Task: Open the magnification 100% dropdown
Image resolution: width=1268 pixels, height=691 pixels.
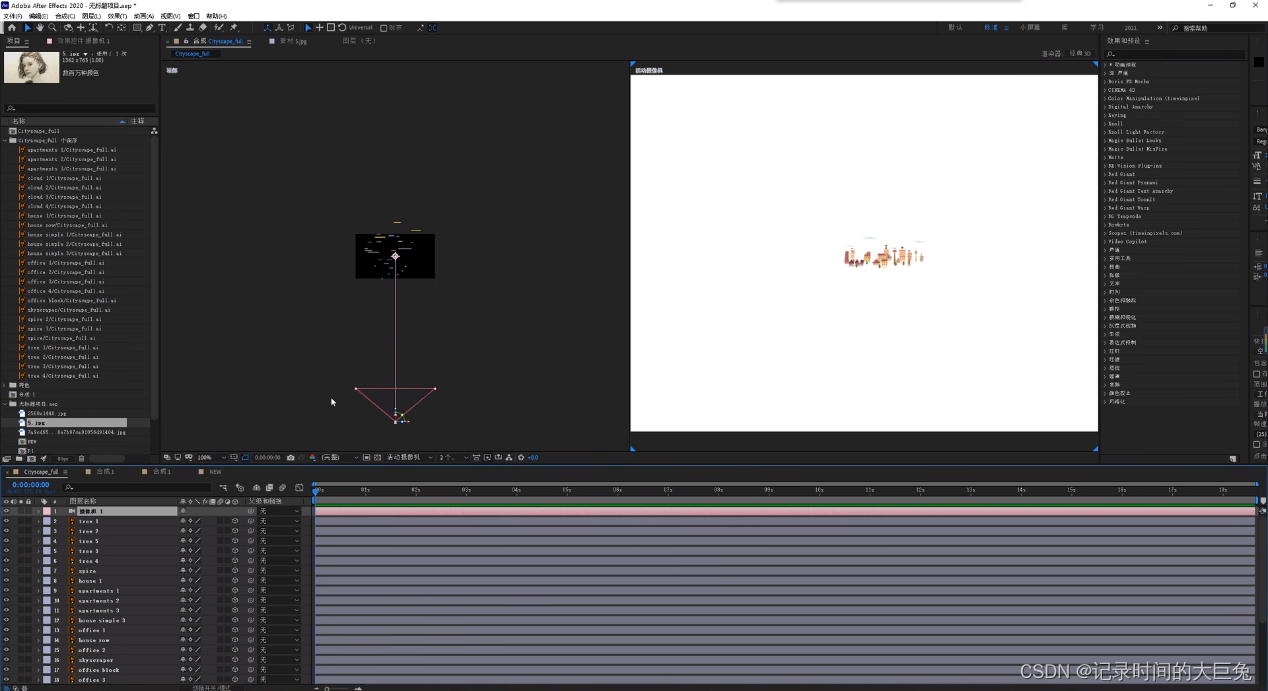Action: 211,457
